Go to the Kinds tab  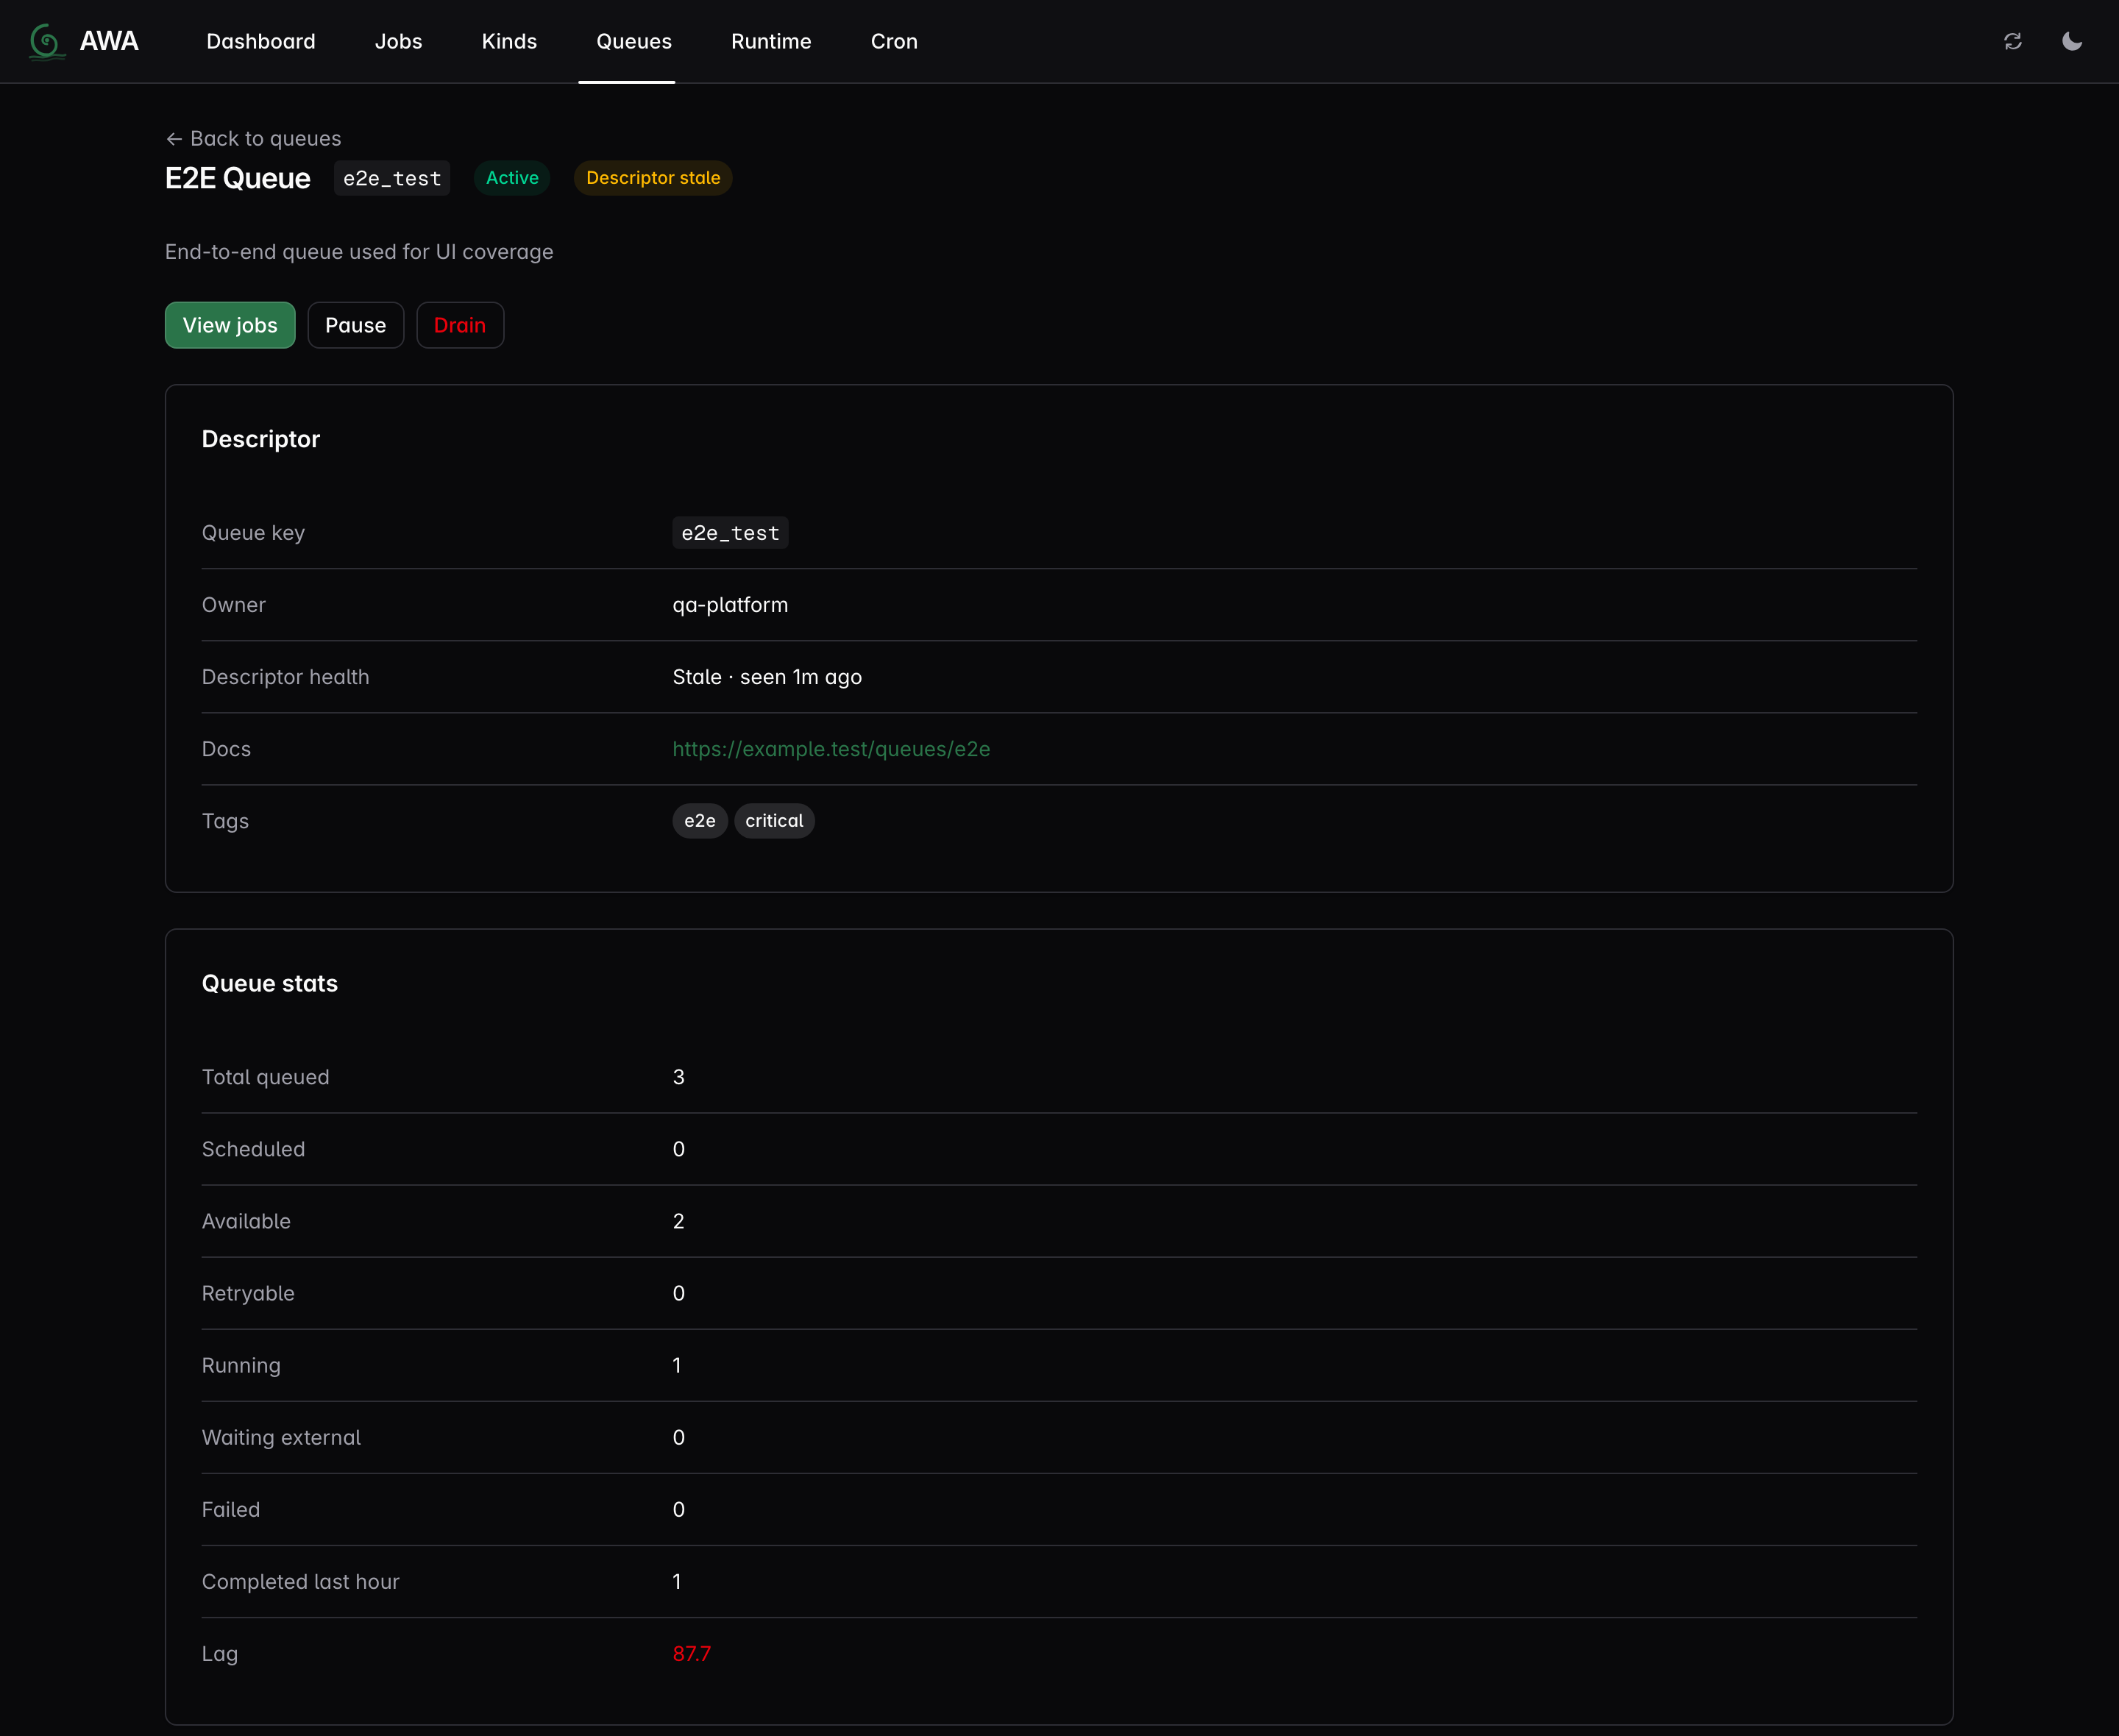(509, 41)
